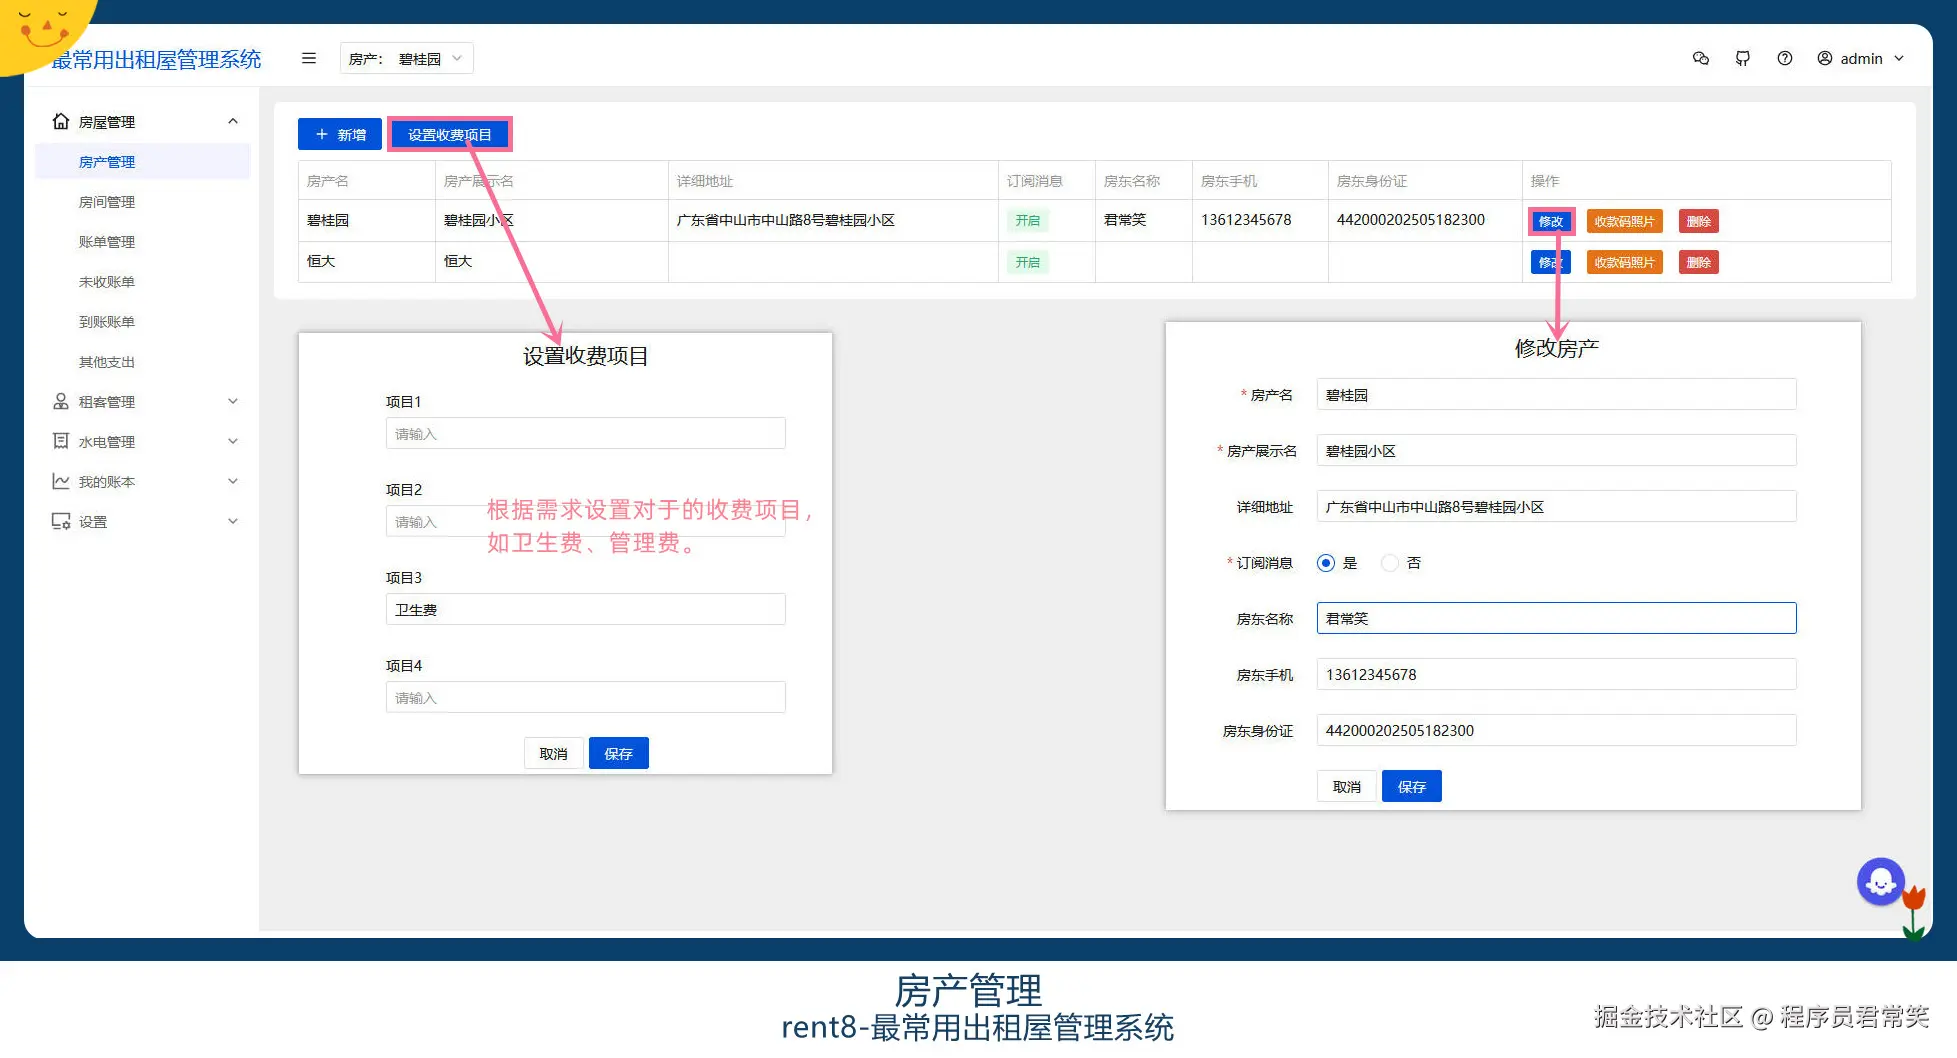The width and height of the screenshot is (1957, 1058).
Task: Click the WeChat icon in the header
Action: click(1700, 58)
